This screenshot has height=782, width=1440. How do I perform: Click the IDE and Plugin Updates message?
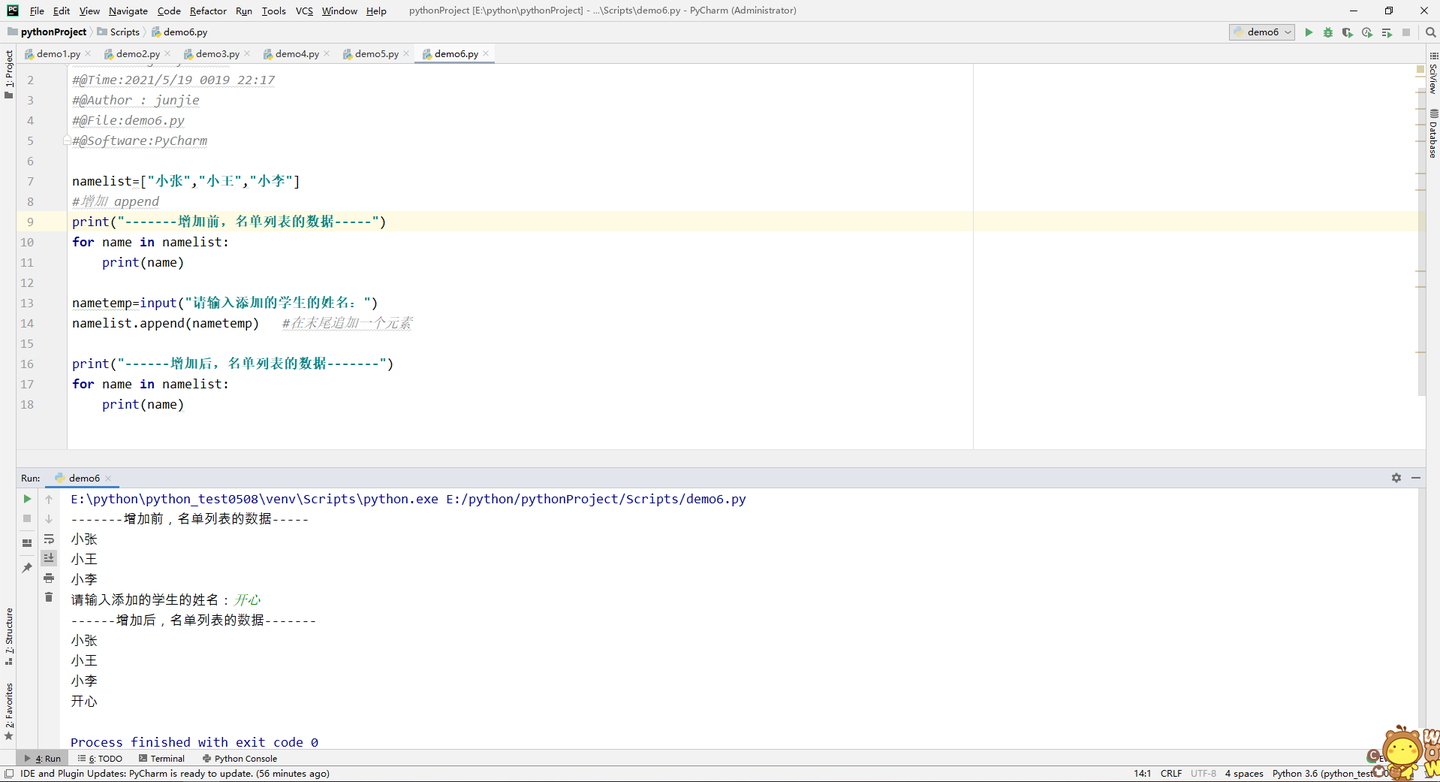175,773
